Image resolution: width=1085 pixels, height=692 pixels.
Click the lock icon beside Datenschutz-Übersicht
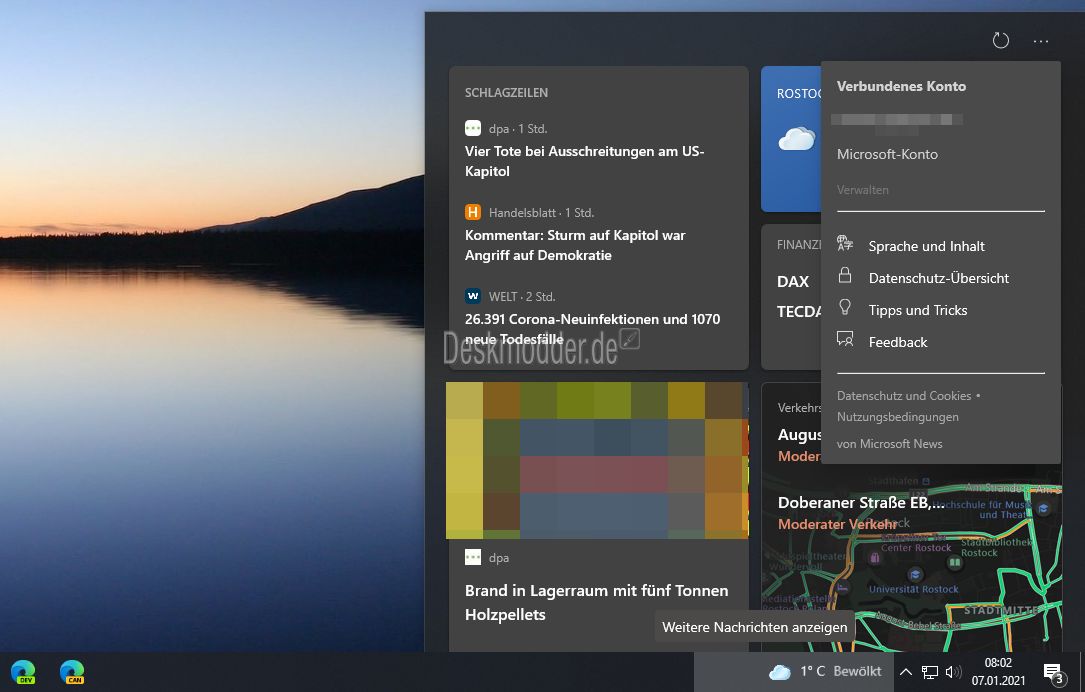coord(845,275)
